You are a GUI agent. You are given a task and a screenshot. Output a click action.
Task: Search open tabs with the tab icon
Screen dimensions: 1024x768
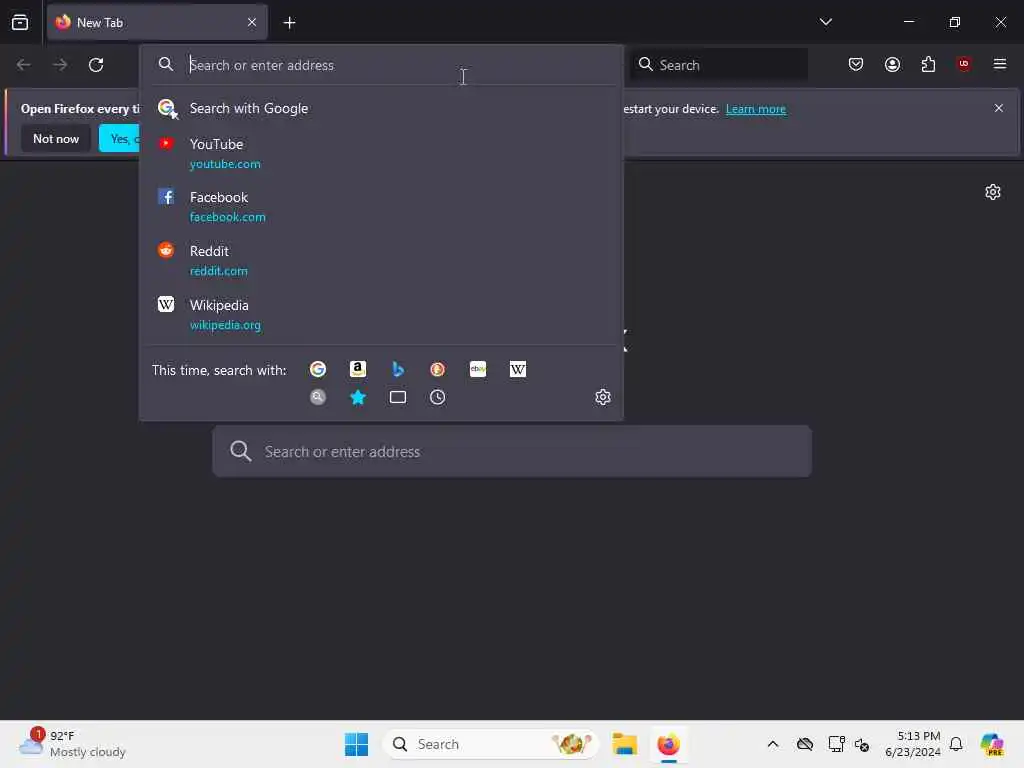398,397
